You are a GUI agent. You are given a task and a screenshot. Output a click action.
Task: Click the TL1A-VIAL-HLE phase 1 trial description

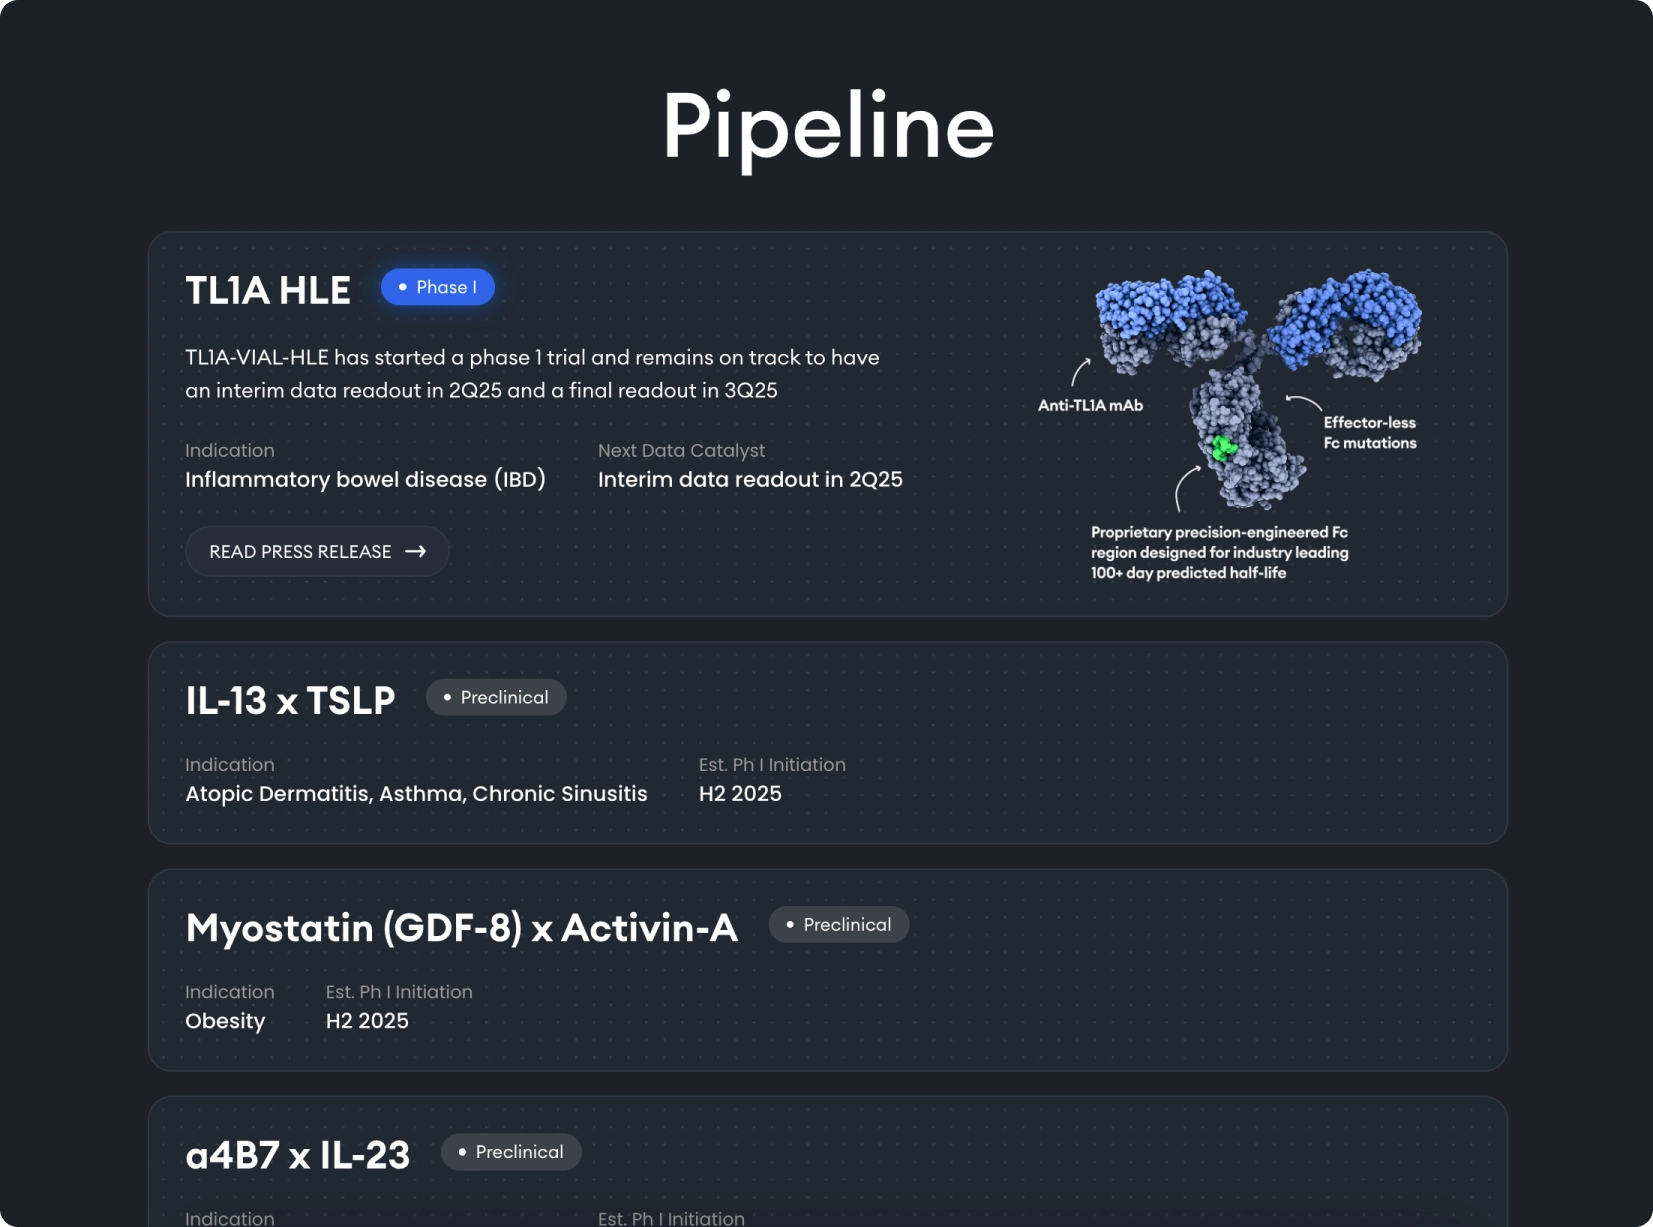point(532,374)
